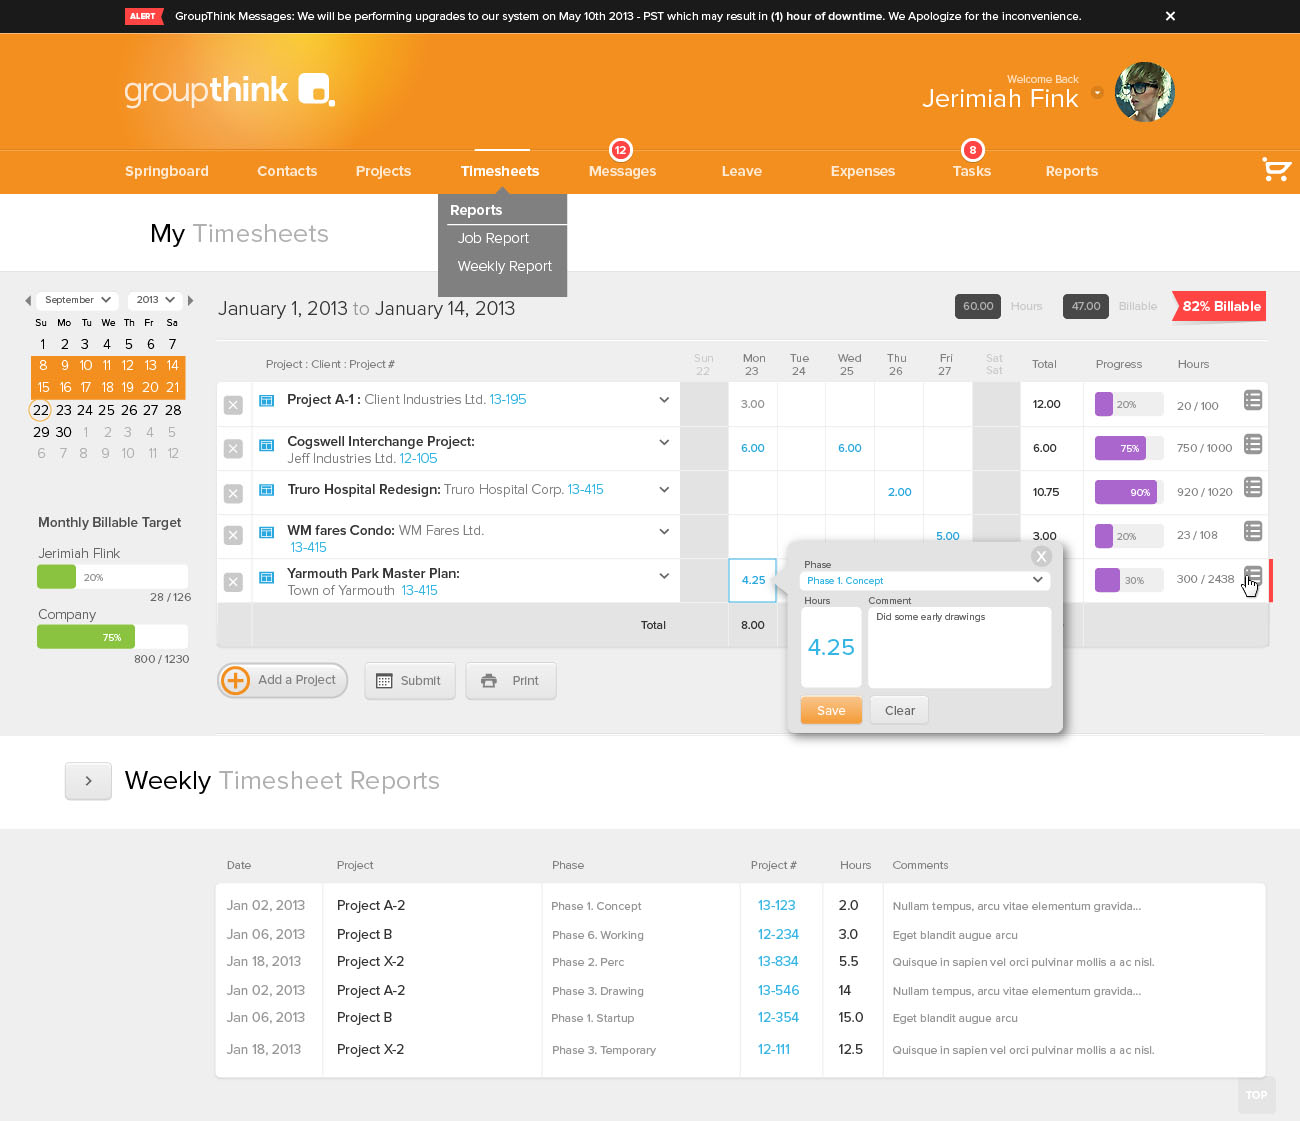Click the comment box with early drawings

[959, 647]
